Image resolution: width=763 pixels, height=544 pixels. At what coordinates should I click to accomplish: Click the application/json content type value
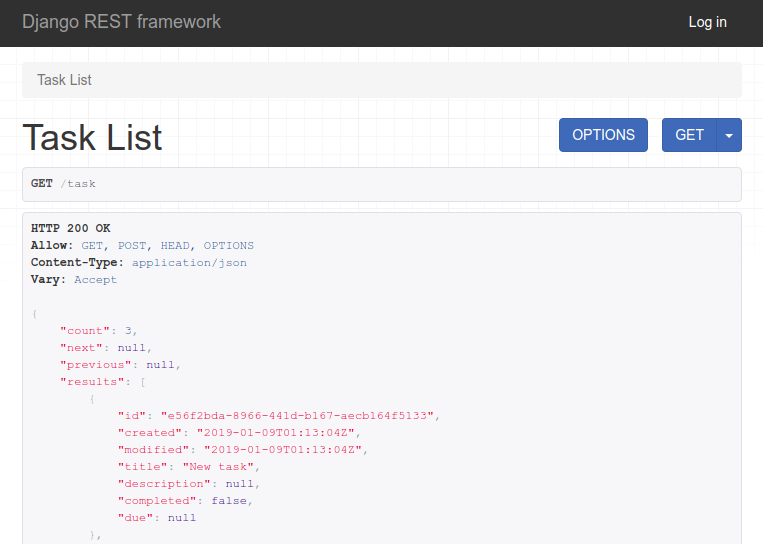(189, 262)
